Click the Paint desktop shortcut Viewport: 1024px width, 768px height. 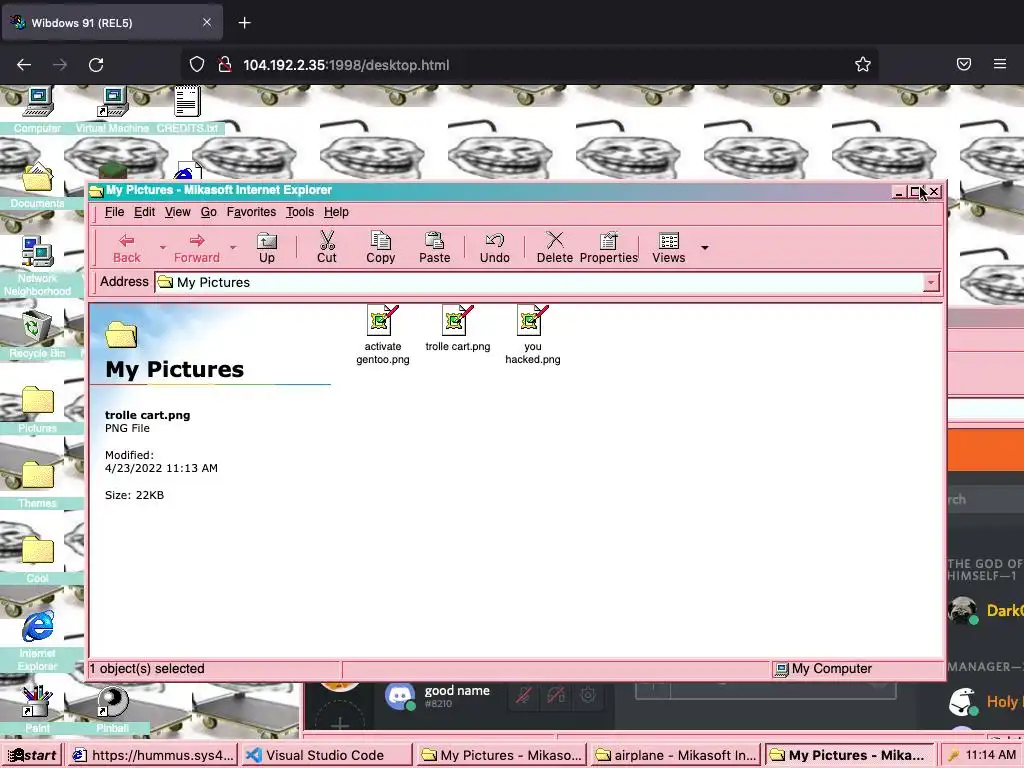pyautogui.click(x=37, y=710)
